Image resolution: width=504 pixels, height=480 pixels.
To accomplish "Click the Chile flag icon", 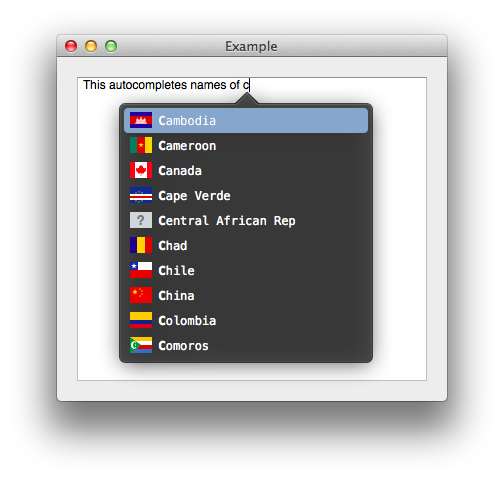I will [141, 270].
